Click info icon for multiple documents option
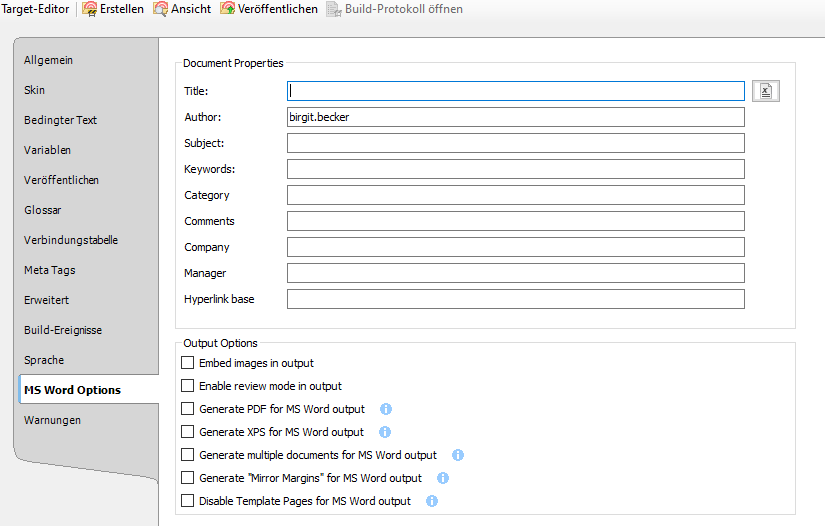Image resolution: width=825 pixels, height=526 pixels. [x=458, y=455]
